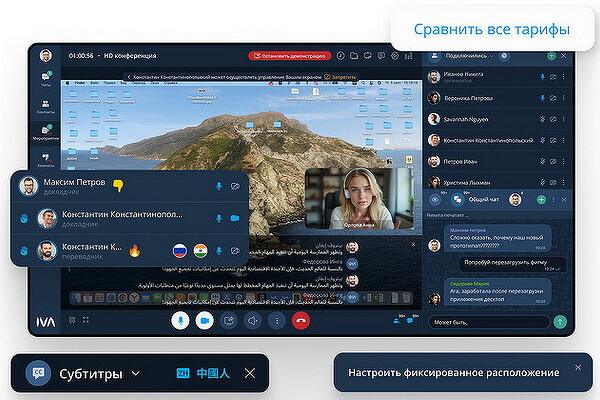600x400 pixels.
Task: Click the red end call button
Action: [x=299, y=320]
